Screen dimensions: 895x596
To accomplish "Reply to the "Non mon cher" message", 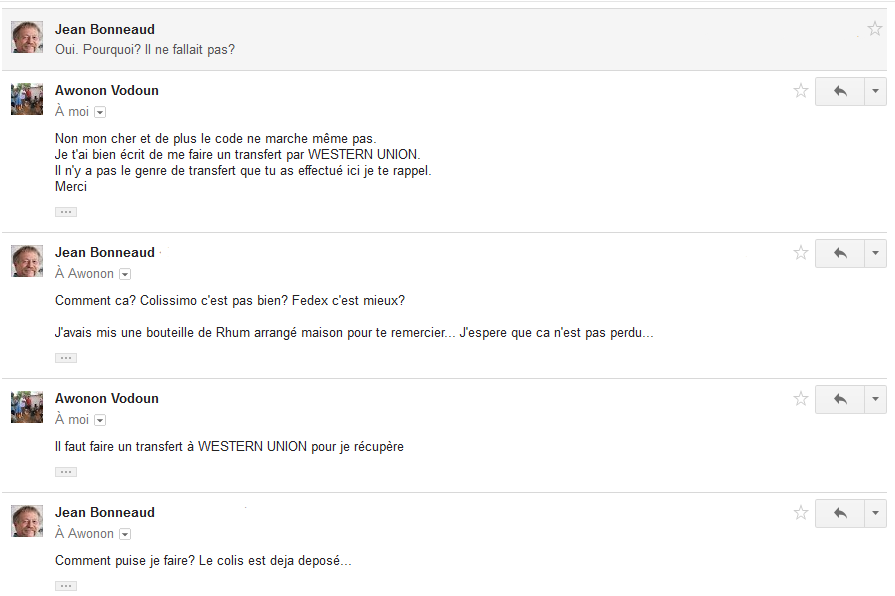I will coord(840,91).
